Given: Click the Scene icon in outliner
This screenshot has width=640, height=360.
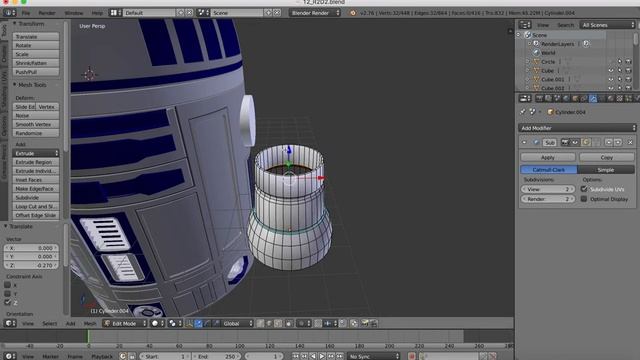Looking at the screenshot, I should [527, 35].
